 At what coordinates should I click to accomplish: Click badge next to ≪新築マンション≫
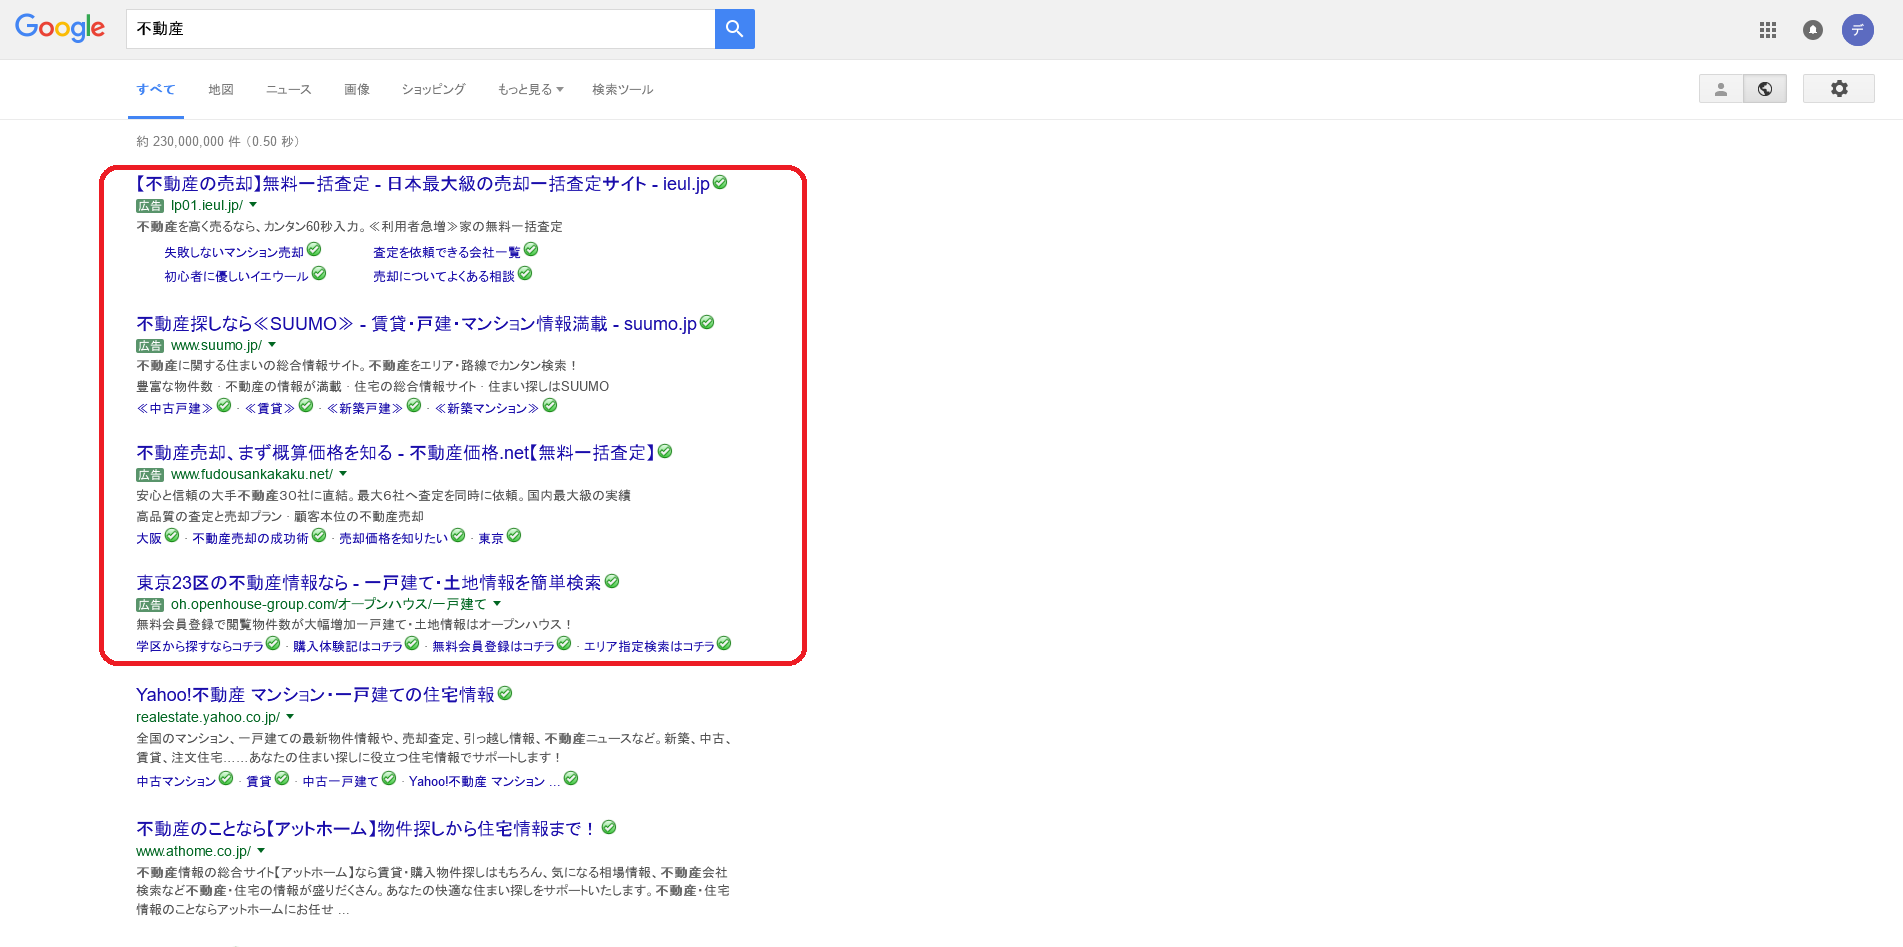pos(550,405)
